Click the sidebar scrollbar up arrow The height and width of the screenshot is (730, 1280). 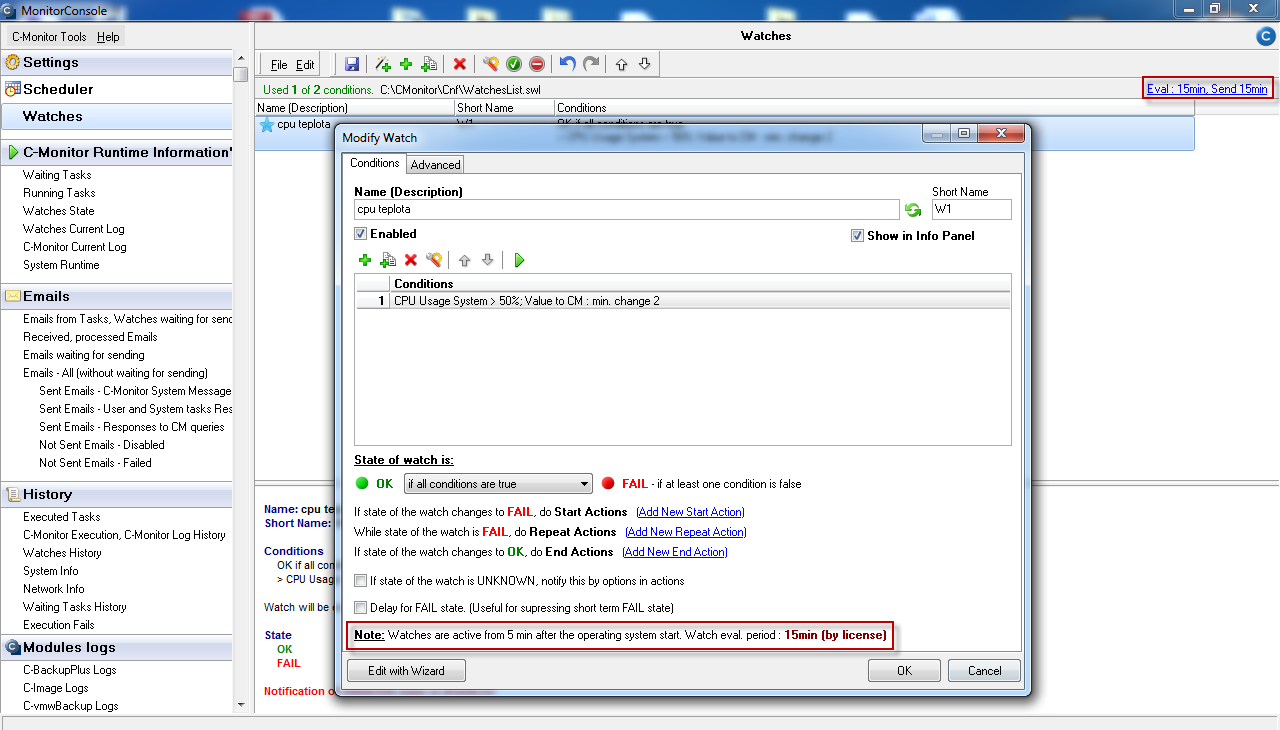click(x=240, y=57)
